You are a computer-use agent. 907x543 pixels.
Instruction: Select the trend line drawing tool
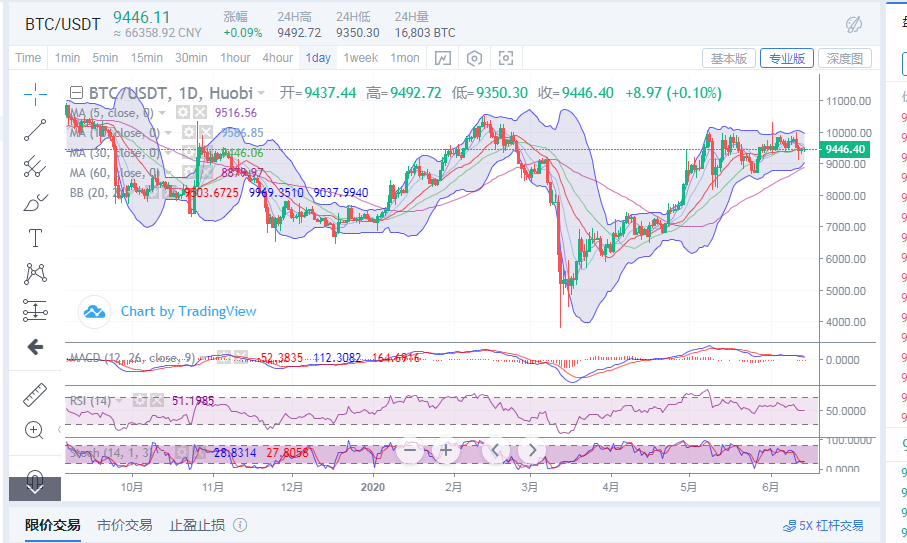click(x=35, y=130)
